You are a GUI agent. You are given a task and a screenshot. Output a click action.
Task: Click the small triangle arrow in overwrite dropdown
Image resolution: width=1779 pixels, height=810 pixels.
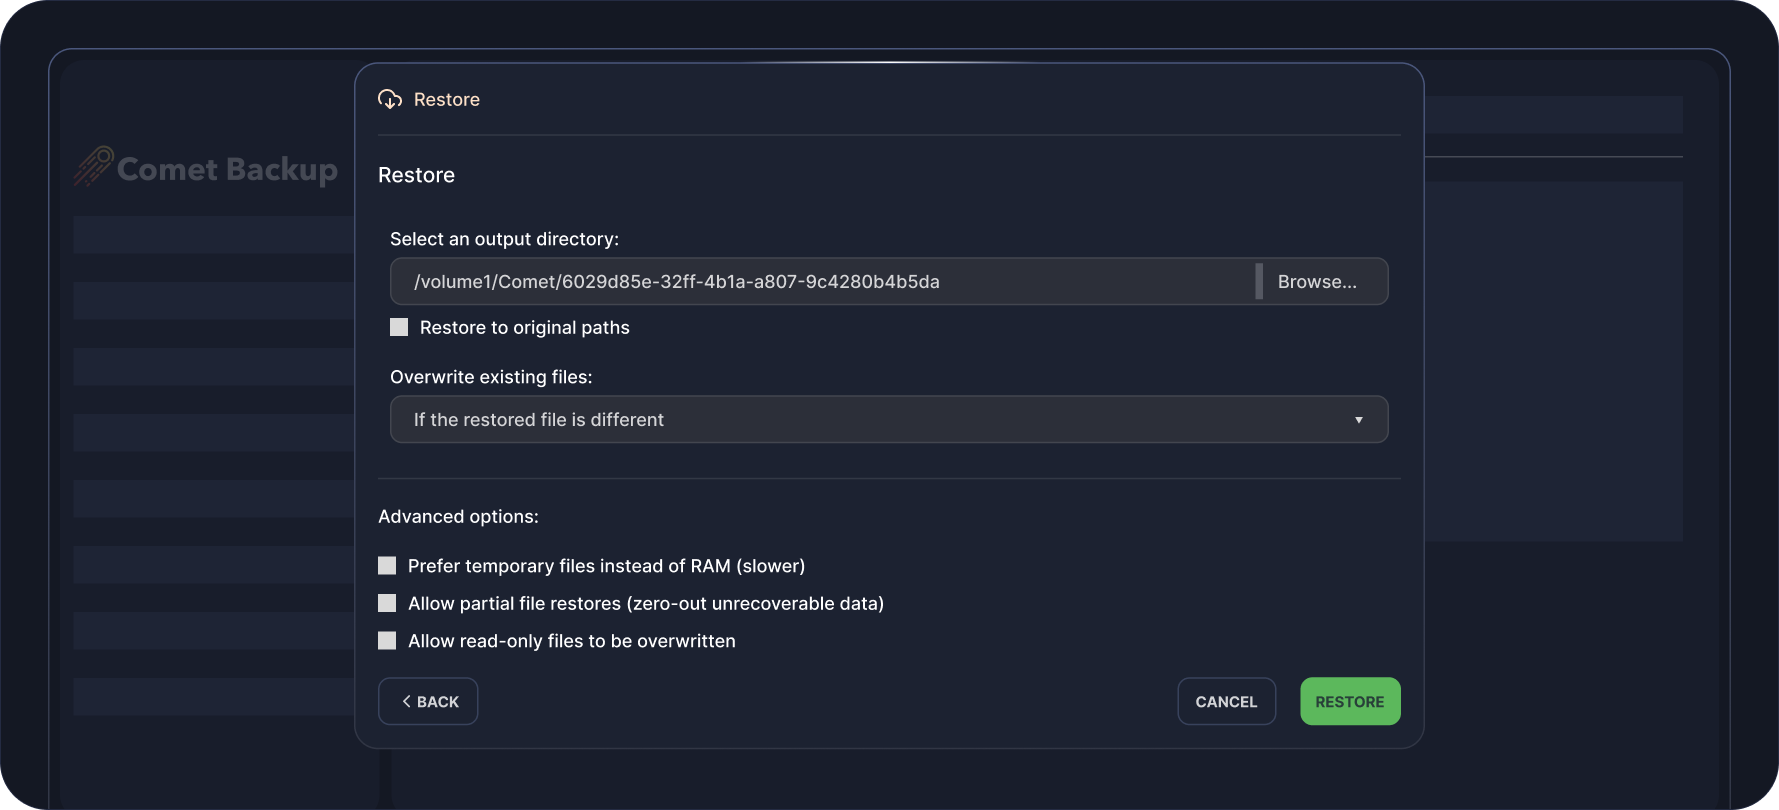(1358, 420)
